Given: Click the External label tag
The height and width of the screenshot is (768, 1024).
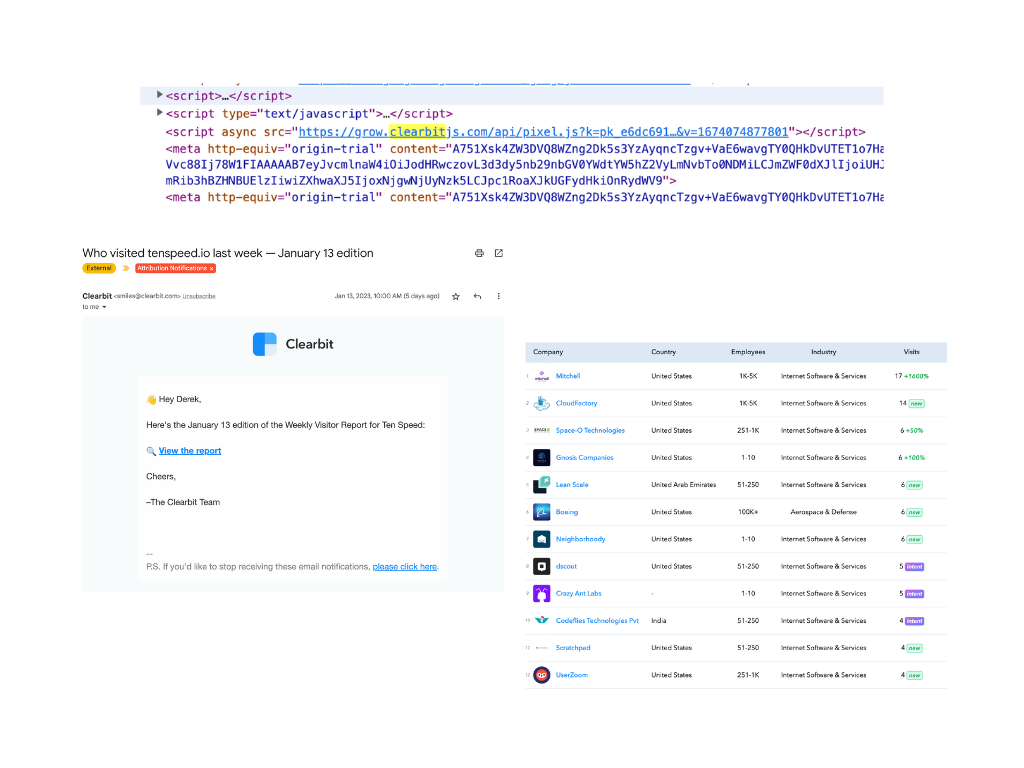Looking at the screenshot, I should tap(99, 268).
